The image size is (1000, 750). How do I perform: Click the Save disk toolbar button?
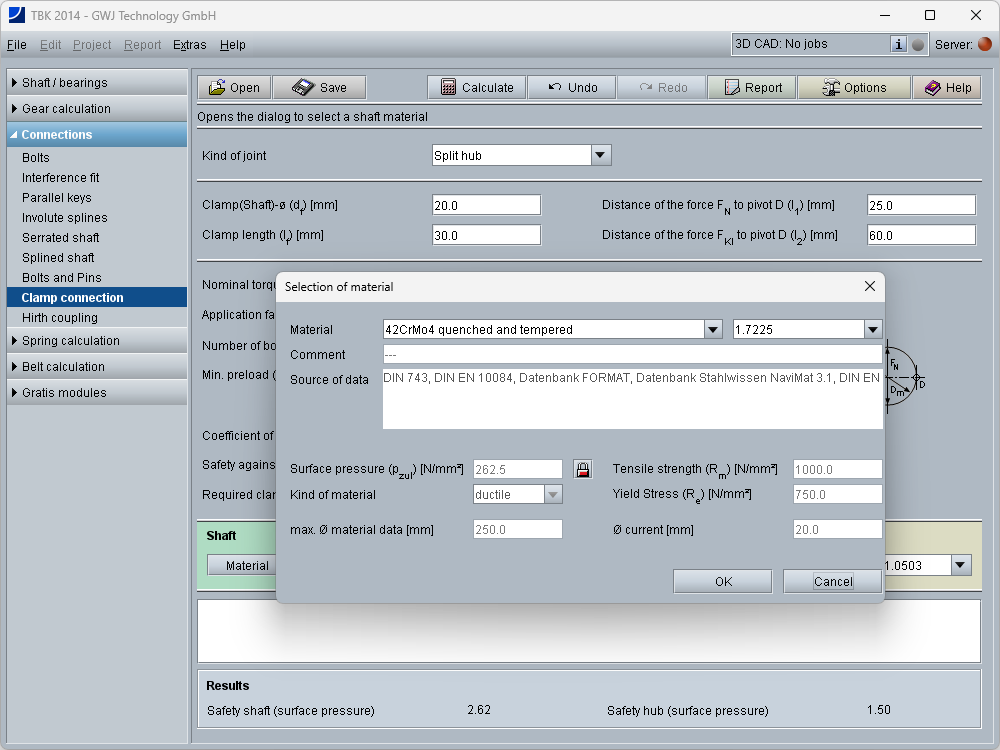pyautogui.click(x=319, y=88)
